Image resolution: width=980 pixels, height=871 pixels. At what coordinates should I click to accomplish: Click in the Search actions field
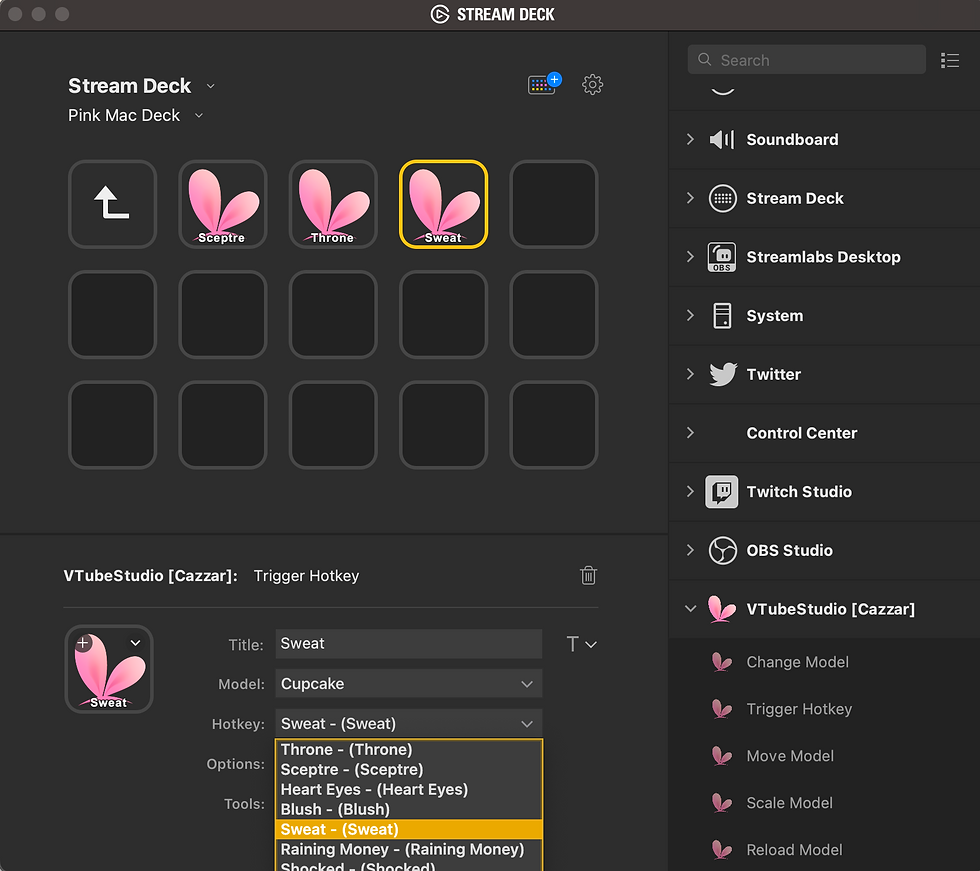point(806,59)
